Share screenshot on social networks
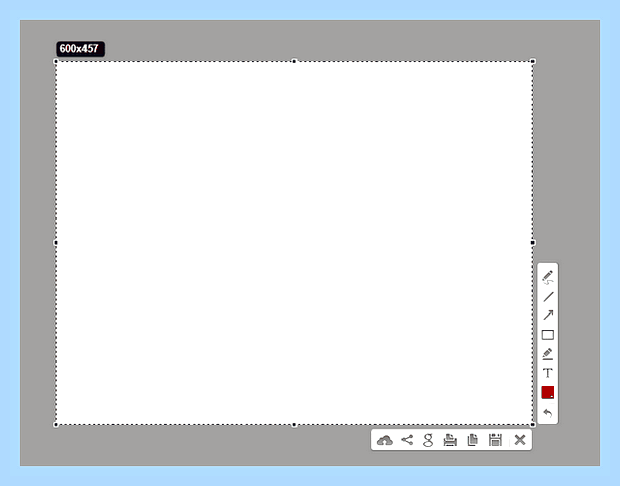Screen dimensions: 620x486 pos(407,440)
